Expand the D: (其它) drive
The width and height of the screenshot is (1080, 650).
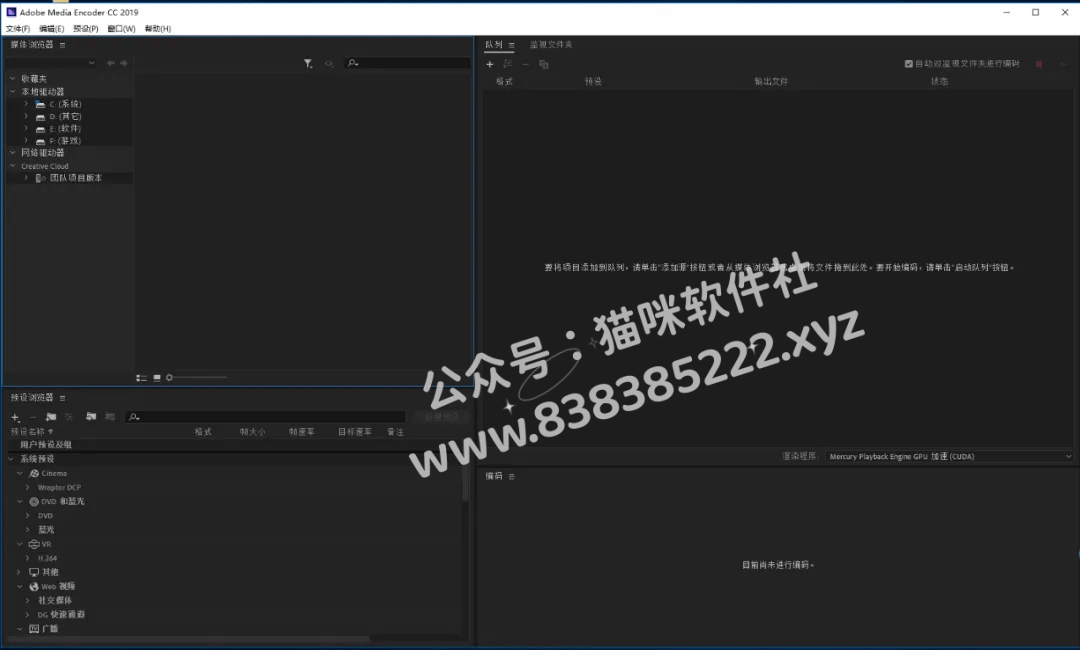tap(26, 116)
